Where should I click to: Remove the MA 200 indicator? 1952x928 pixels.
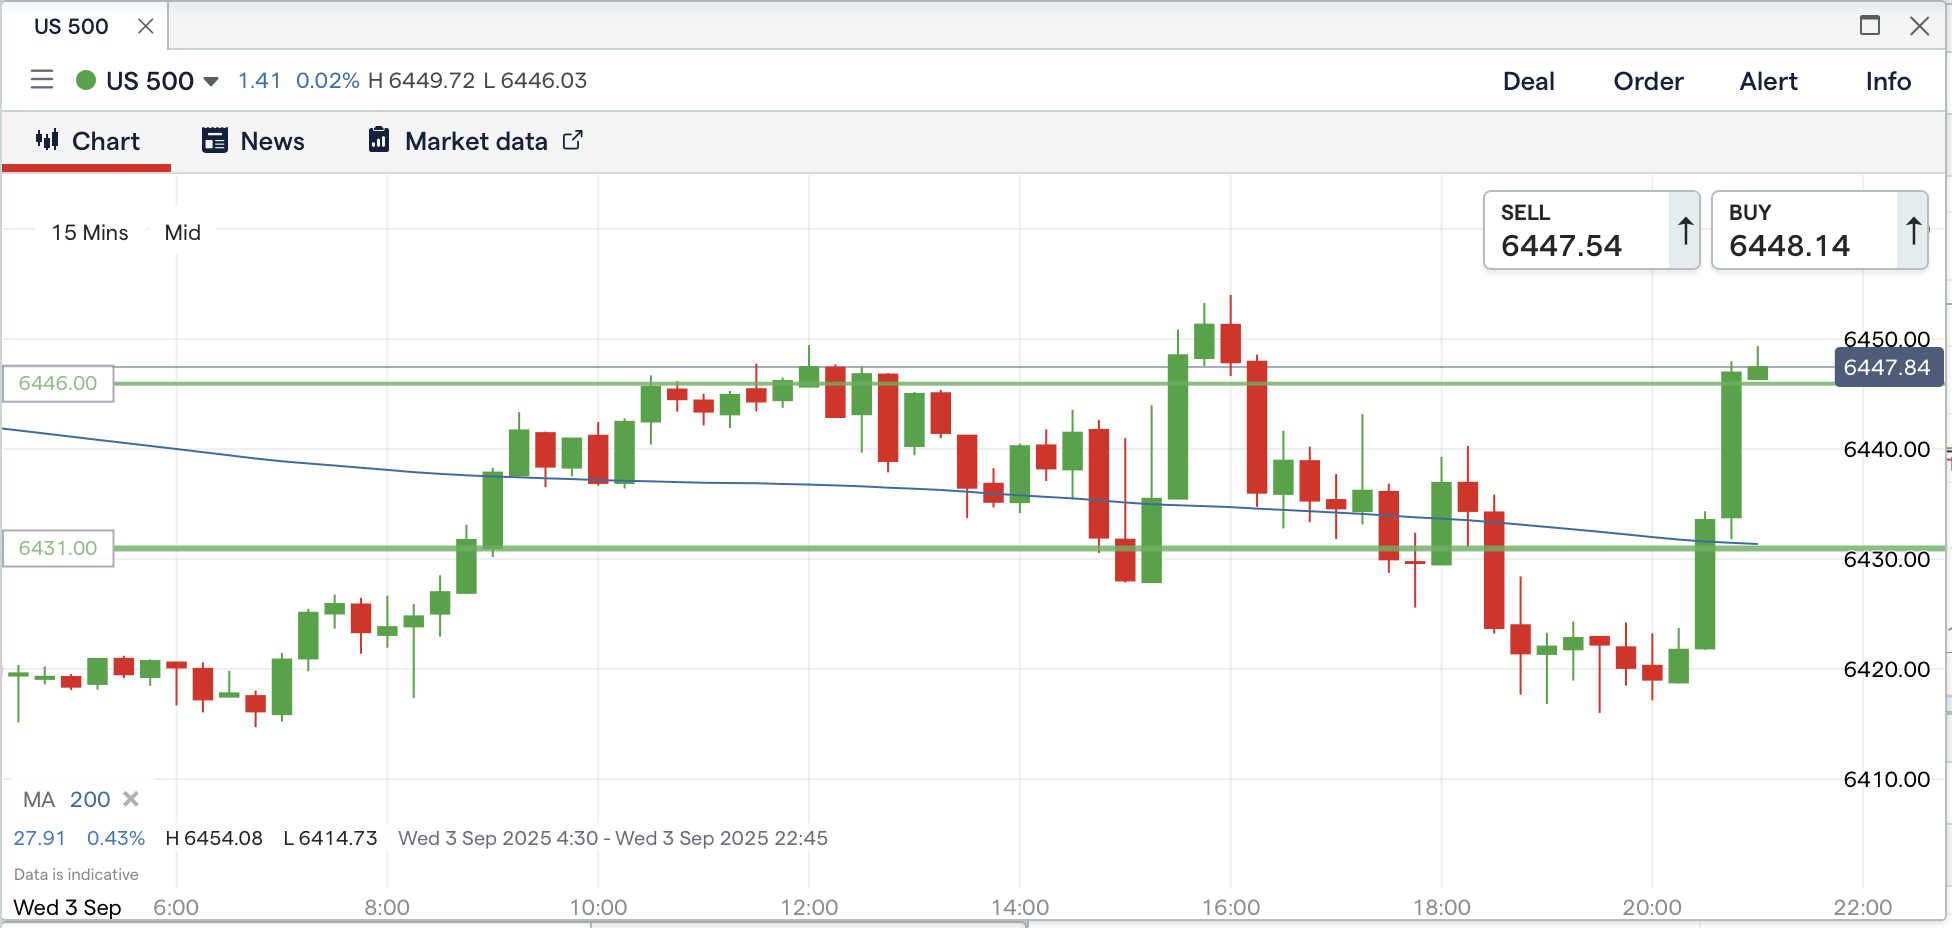click(x=131, y=799)
